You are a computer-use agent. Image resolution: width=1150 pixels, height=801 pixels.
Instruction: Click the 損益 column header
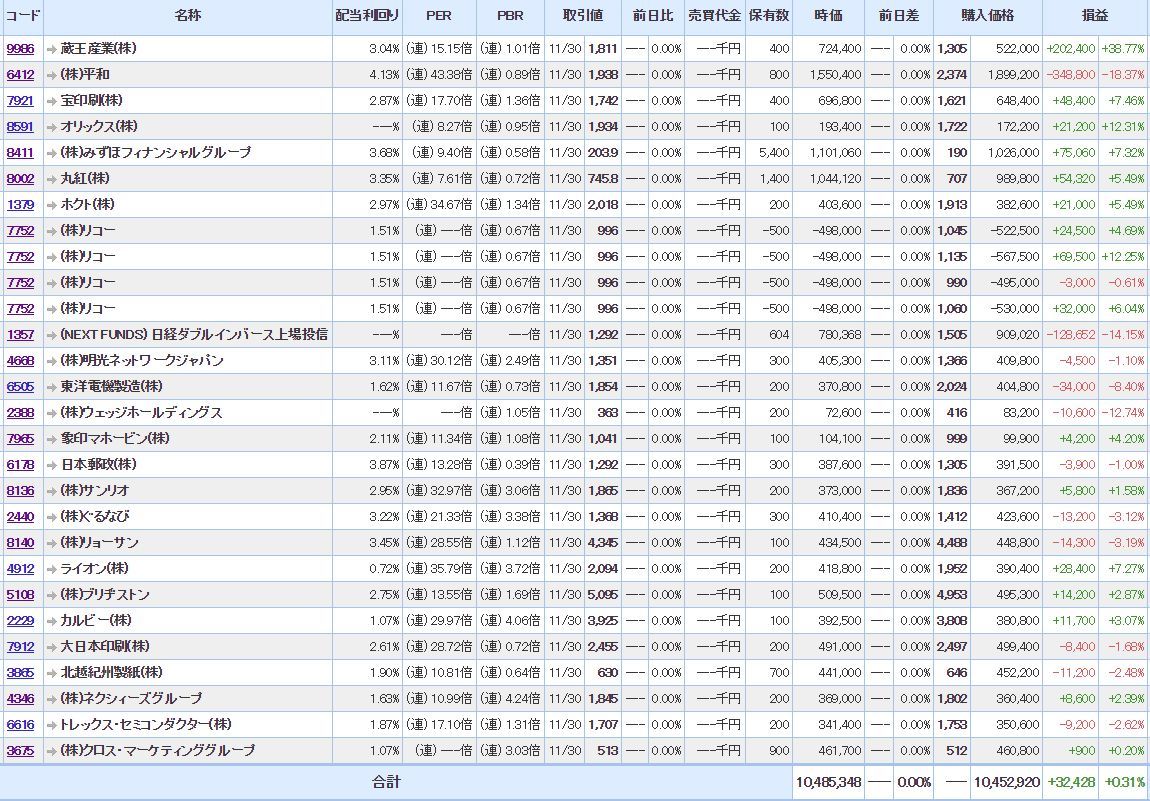click(1095, 17)
